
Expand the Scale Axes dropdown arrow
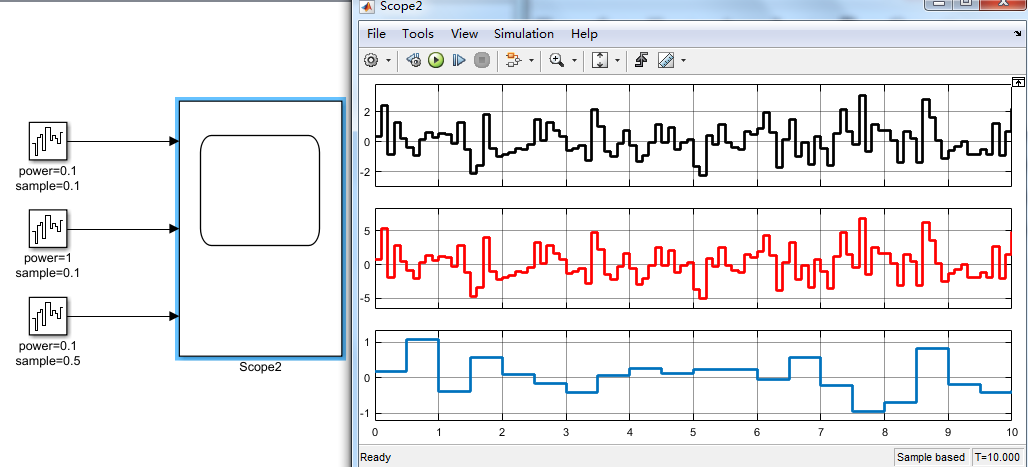click(618, 61)
